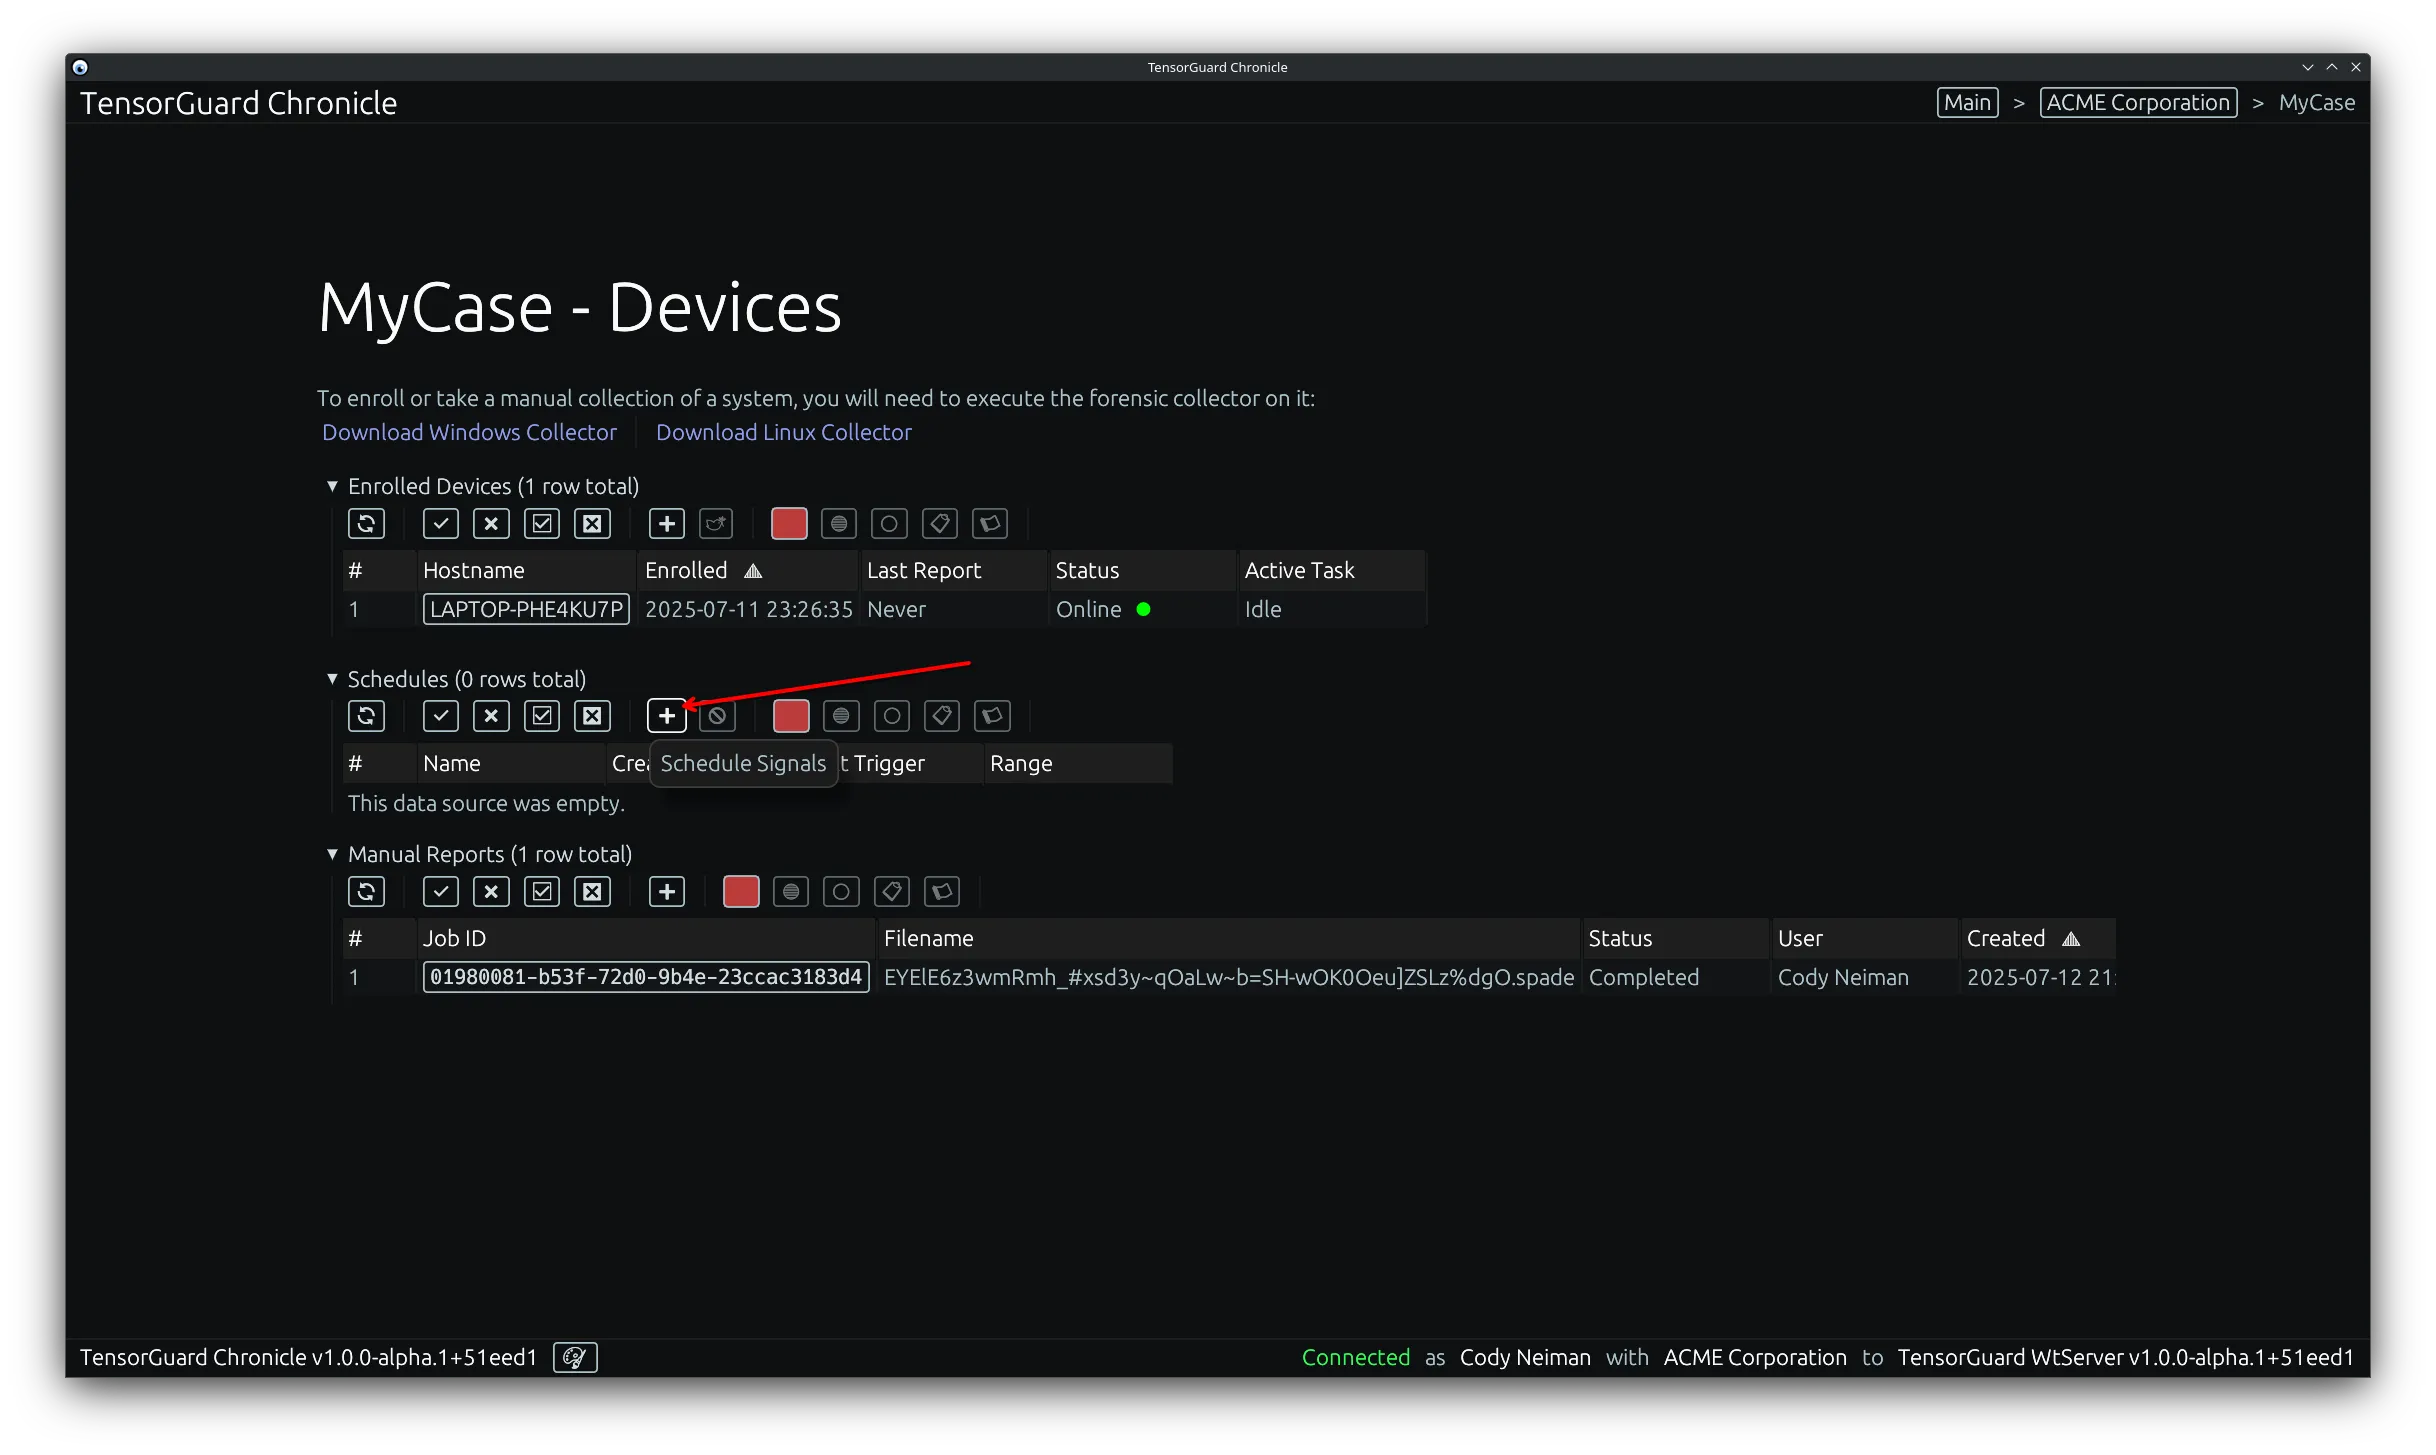The image size is (2436, 1455).
Task: Refresh the Schedules table
Action: 367,715
